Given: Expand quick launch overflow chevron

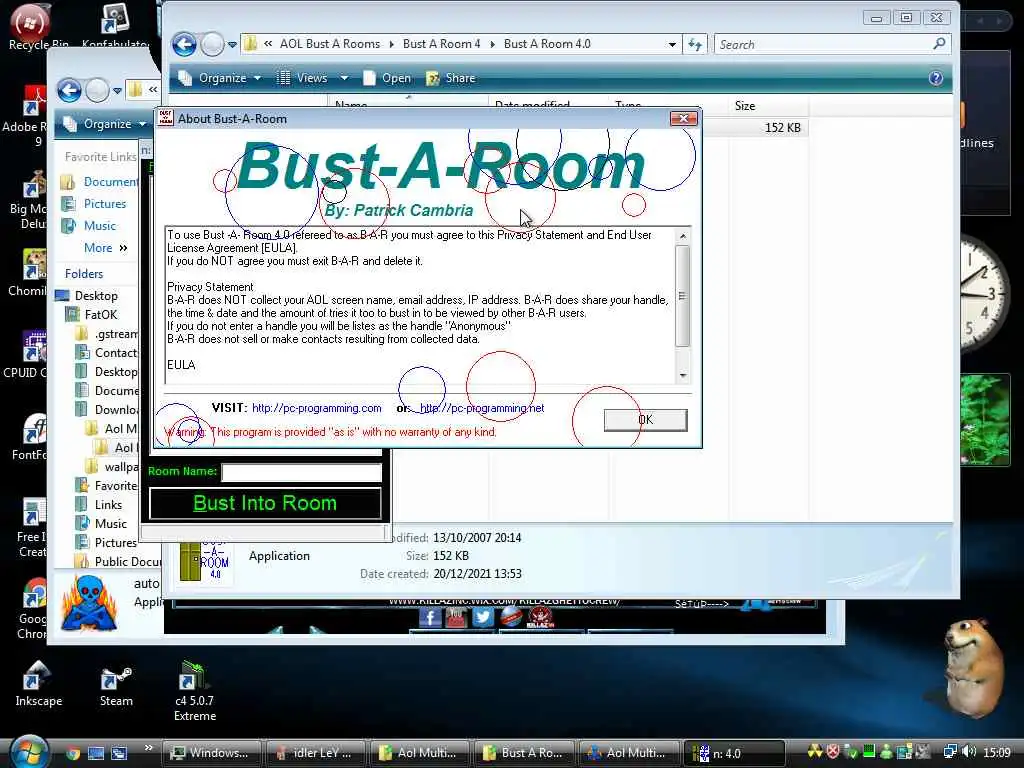Looking at the screenshot, I should click(x=148, y=748).
